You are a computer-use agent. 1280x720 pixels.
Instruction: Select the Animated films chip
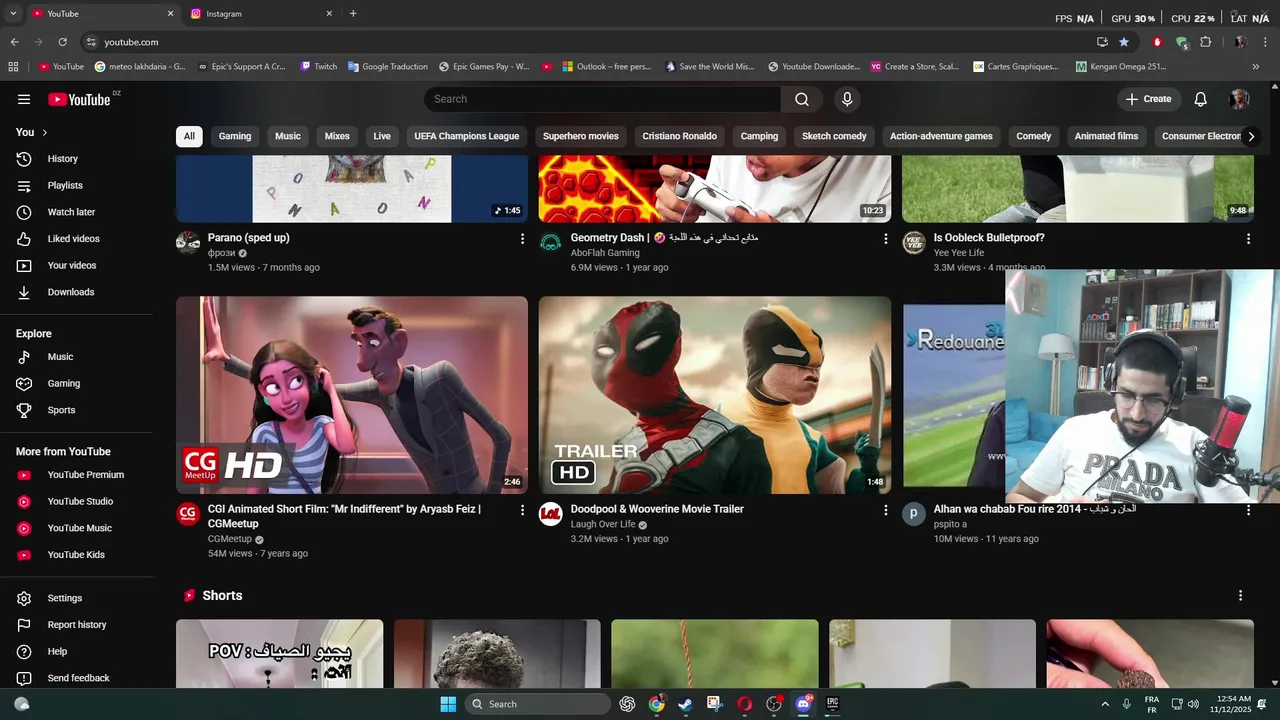(x=1106, y=136)
